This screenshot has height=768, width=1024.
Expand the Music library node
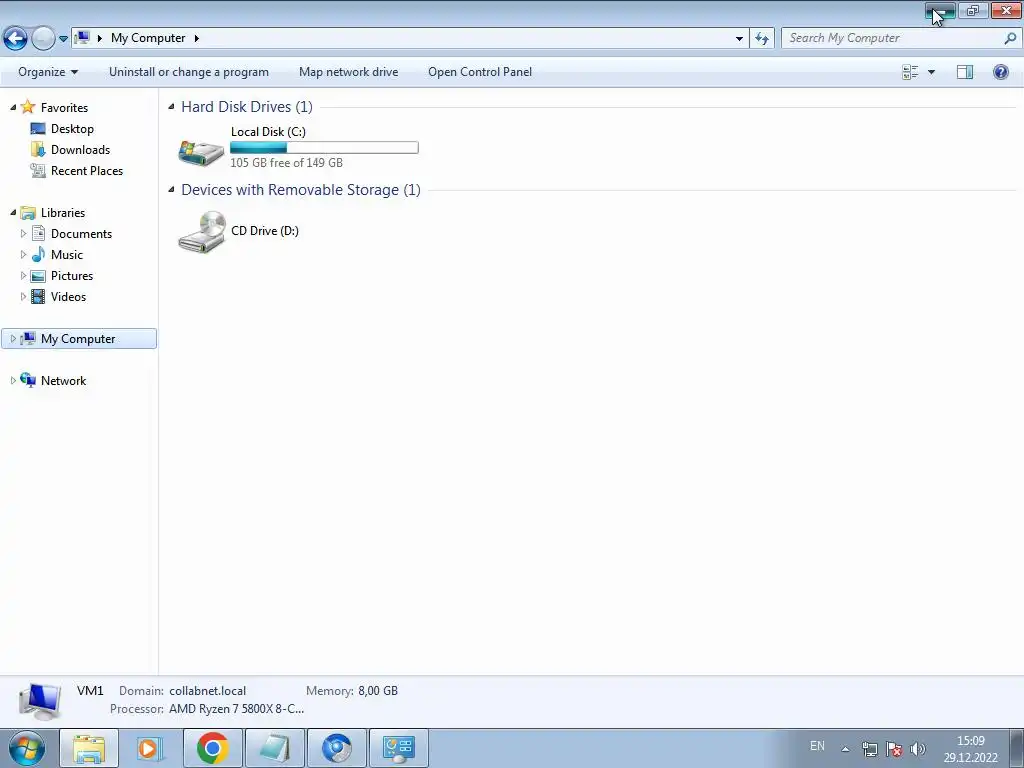(24, 254)
